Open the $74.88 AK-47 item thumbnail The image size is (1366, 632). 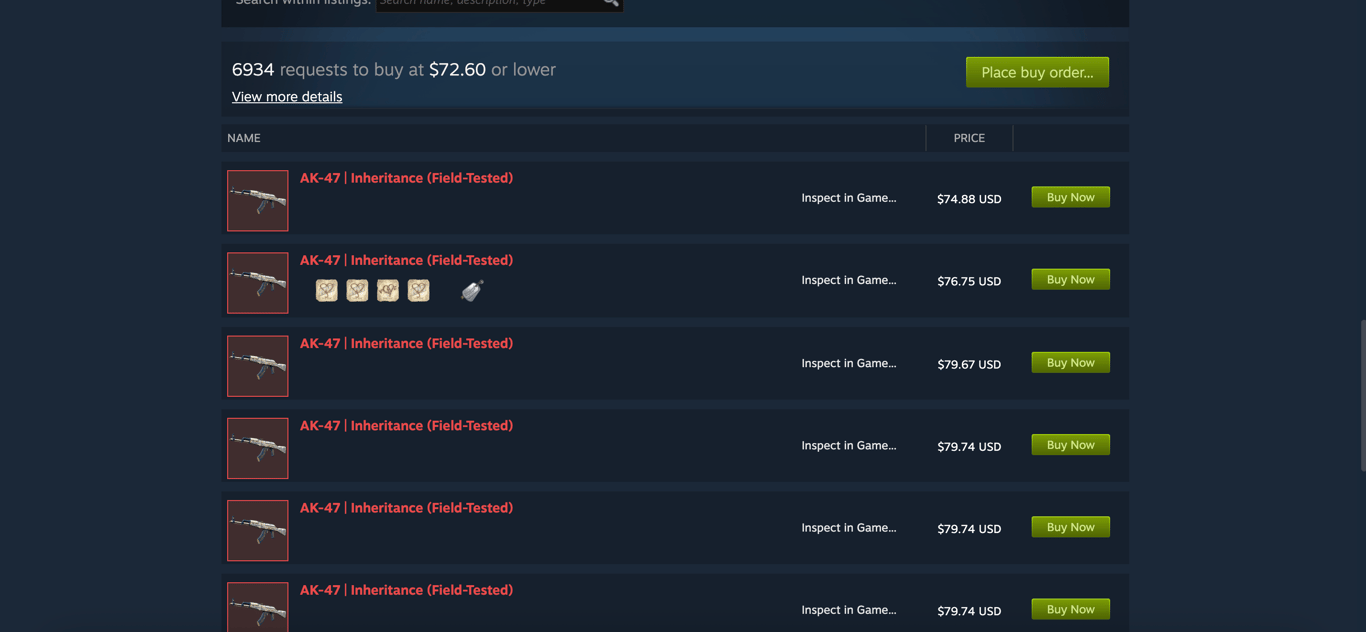pos(258,201)
